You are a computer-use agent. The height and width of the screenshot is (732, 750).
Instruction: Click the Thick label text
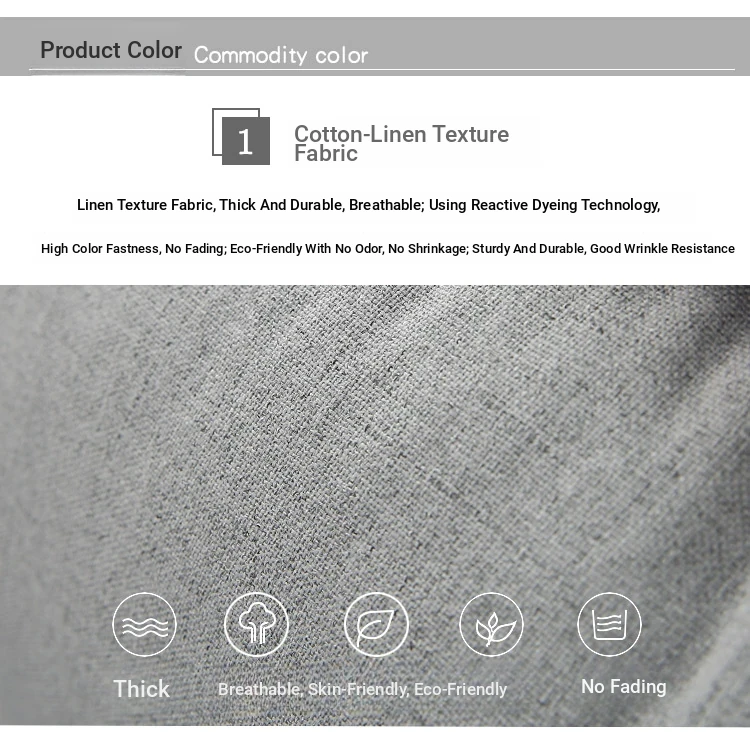click(x=142, y=689)
